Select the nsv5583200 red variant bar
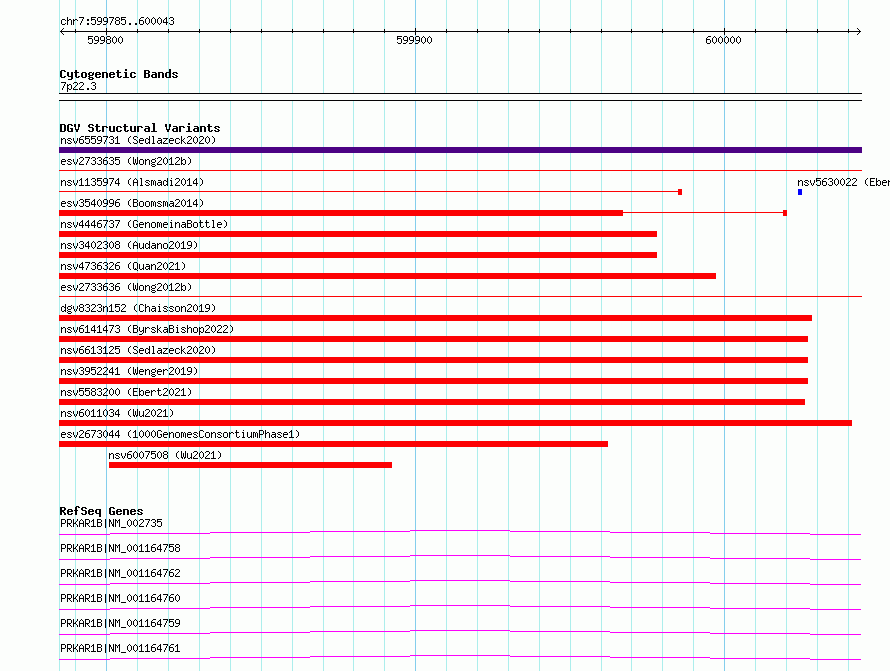 coord(432,402)
